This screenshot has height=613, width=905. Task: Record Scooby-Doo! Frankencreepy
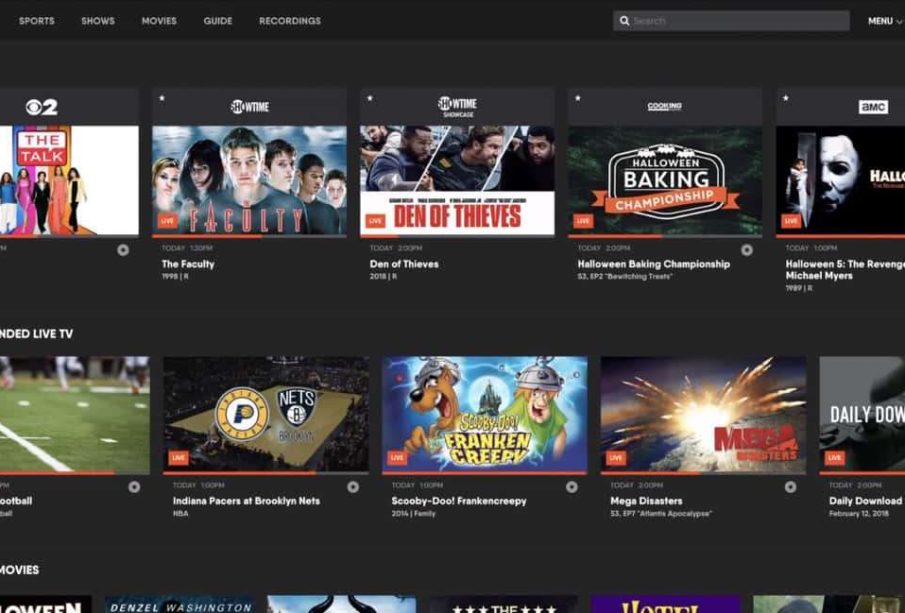571,487
